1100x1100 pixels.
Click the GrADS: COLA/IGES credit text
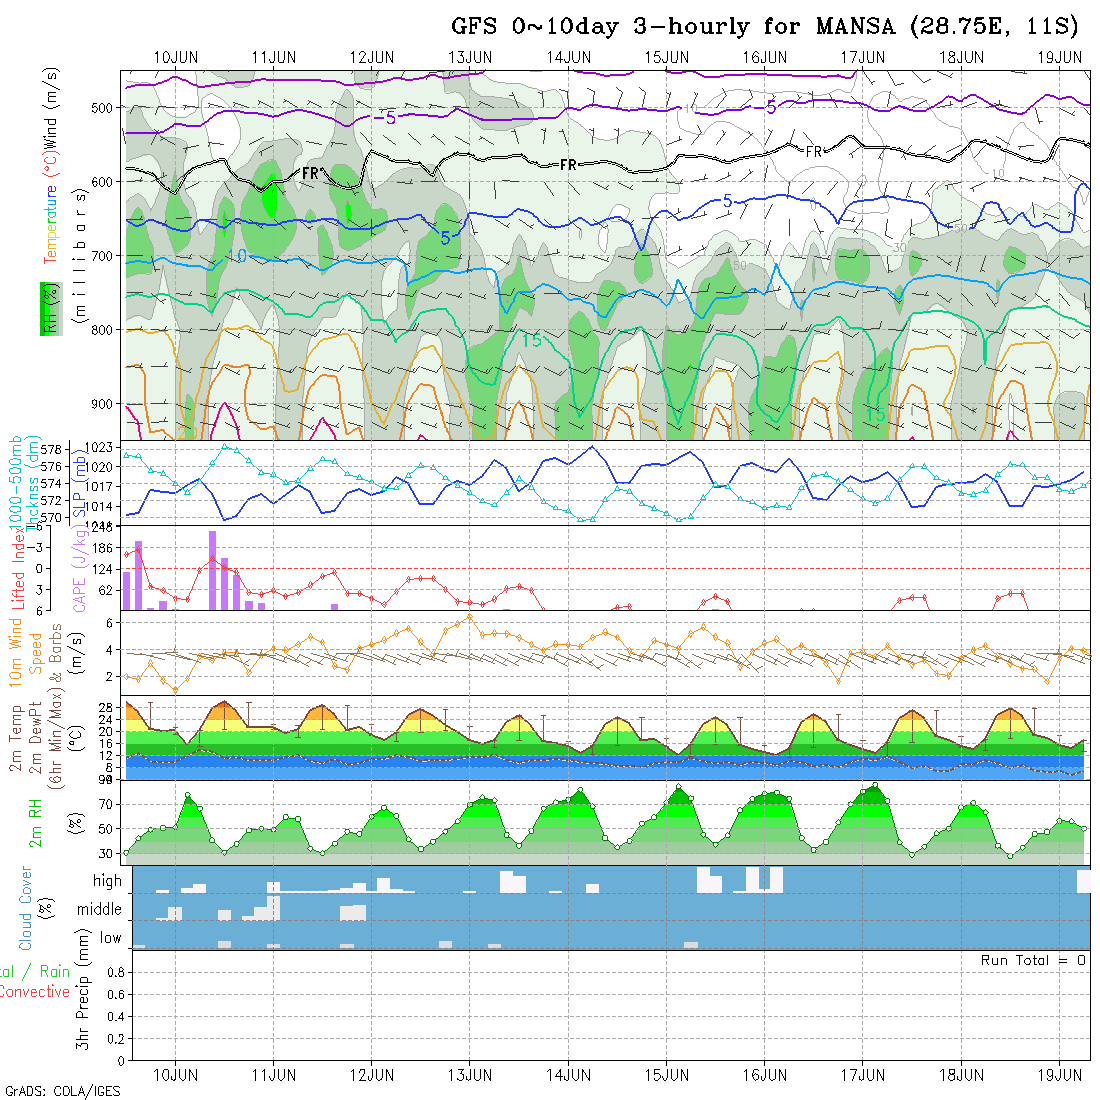[63, 1092]
